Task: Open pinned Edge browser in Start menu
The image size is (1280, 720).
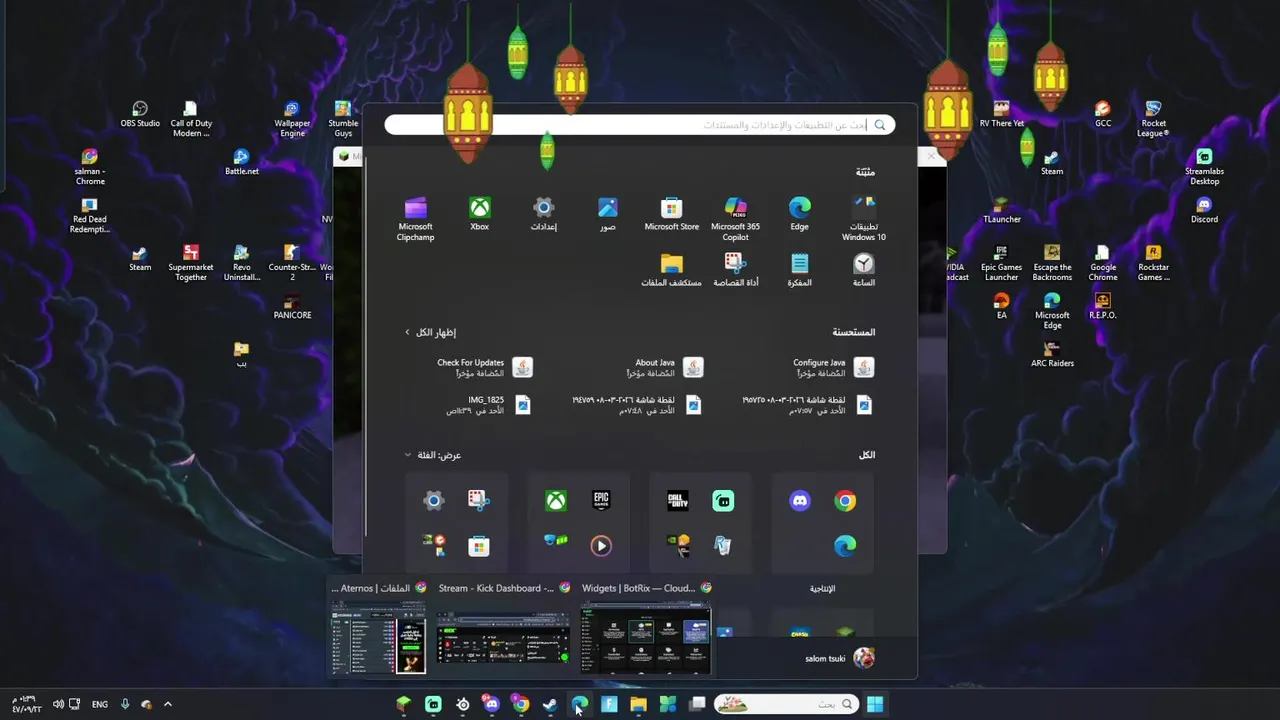Action: 799,214
